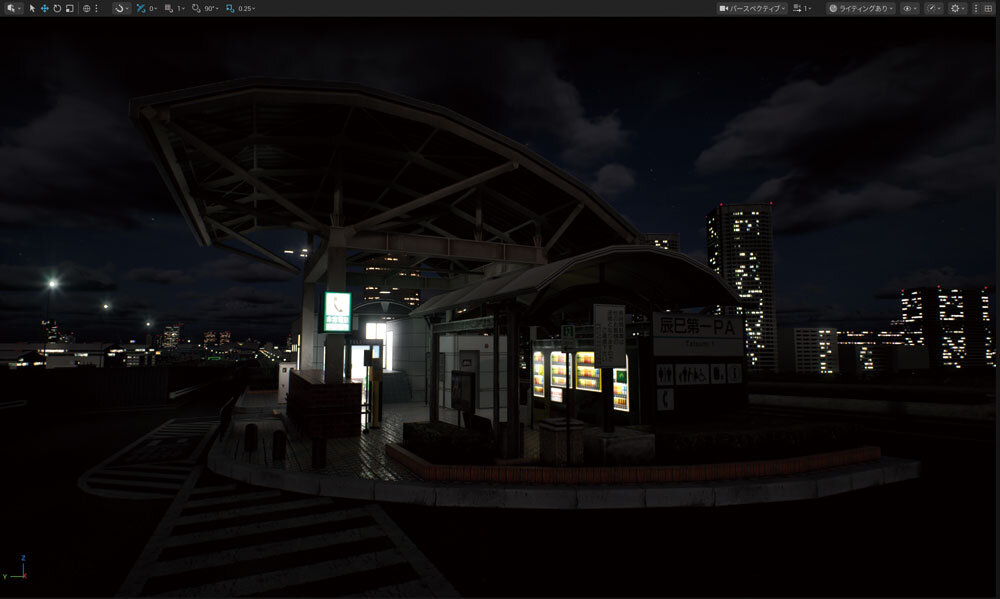Open the surface snapping magnet menu
The image size is (1000, 599).
click(120, 8)
